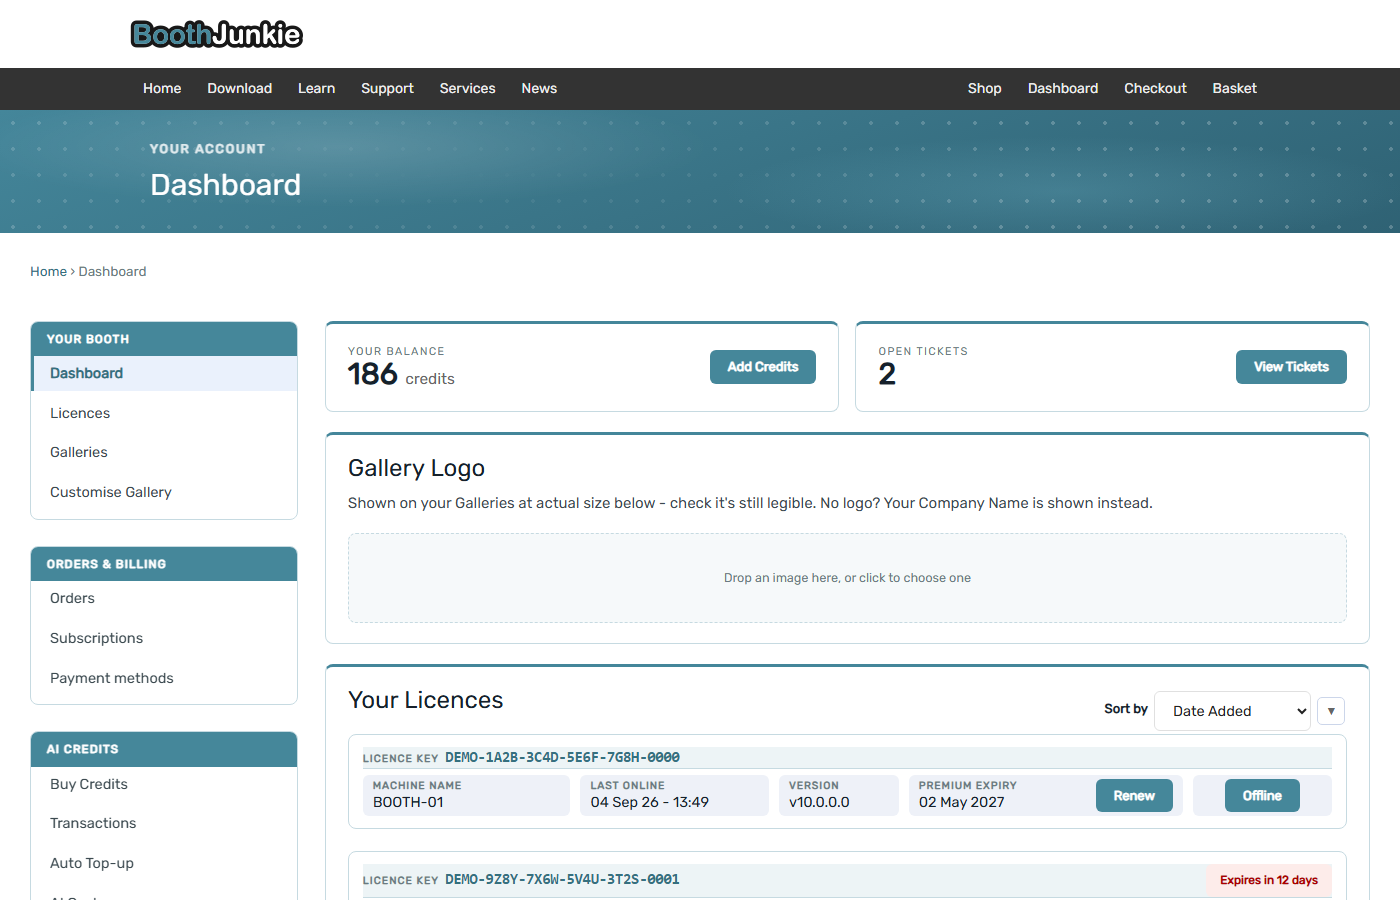Click Dashboard breadcrumb text
This screenshot has width=1400, height=900.
pyautogui.click(x=112, y=271)
